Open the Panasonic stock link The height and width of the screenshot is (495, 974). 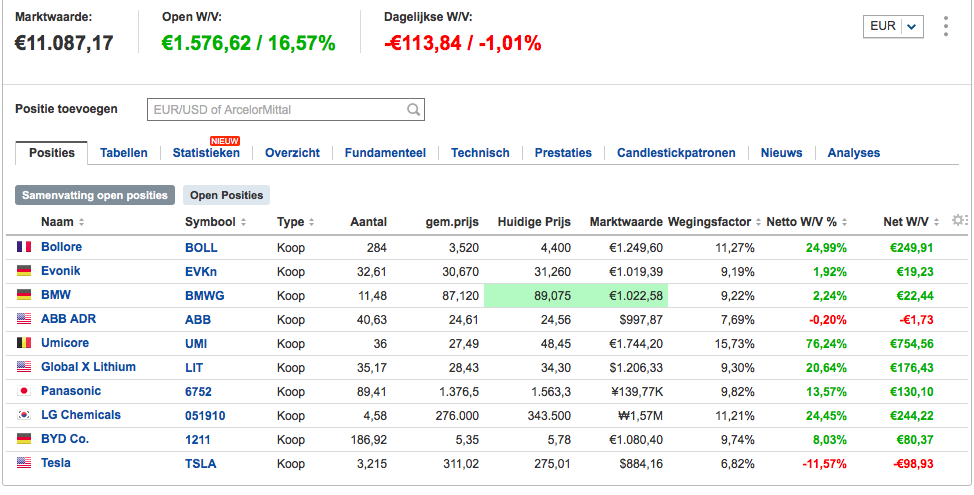(71, 391)
